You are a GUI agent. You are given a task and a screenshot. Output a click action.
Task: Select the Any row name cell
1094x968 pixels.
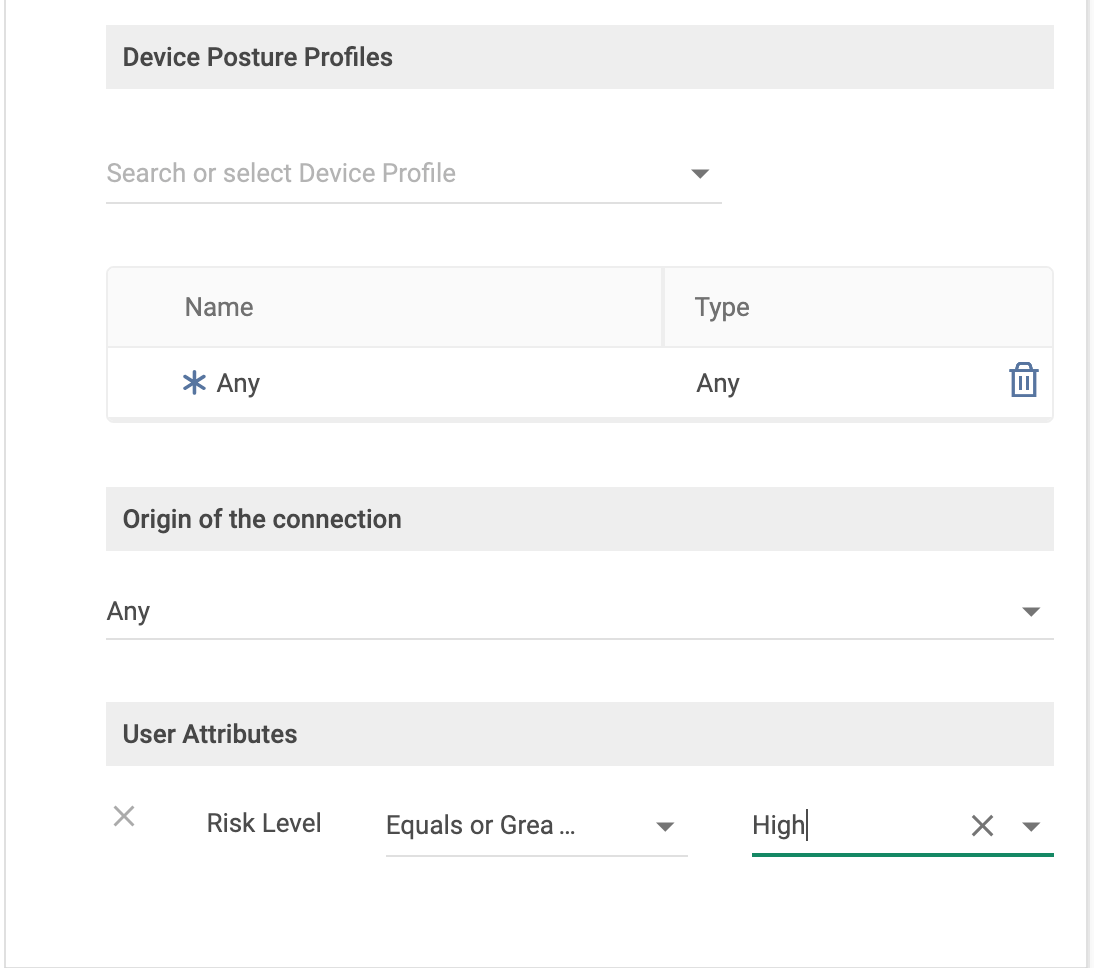(238, 383)
